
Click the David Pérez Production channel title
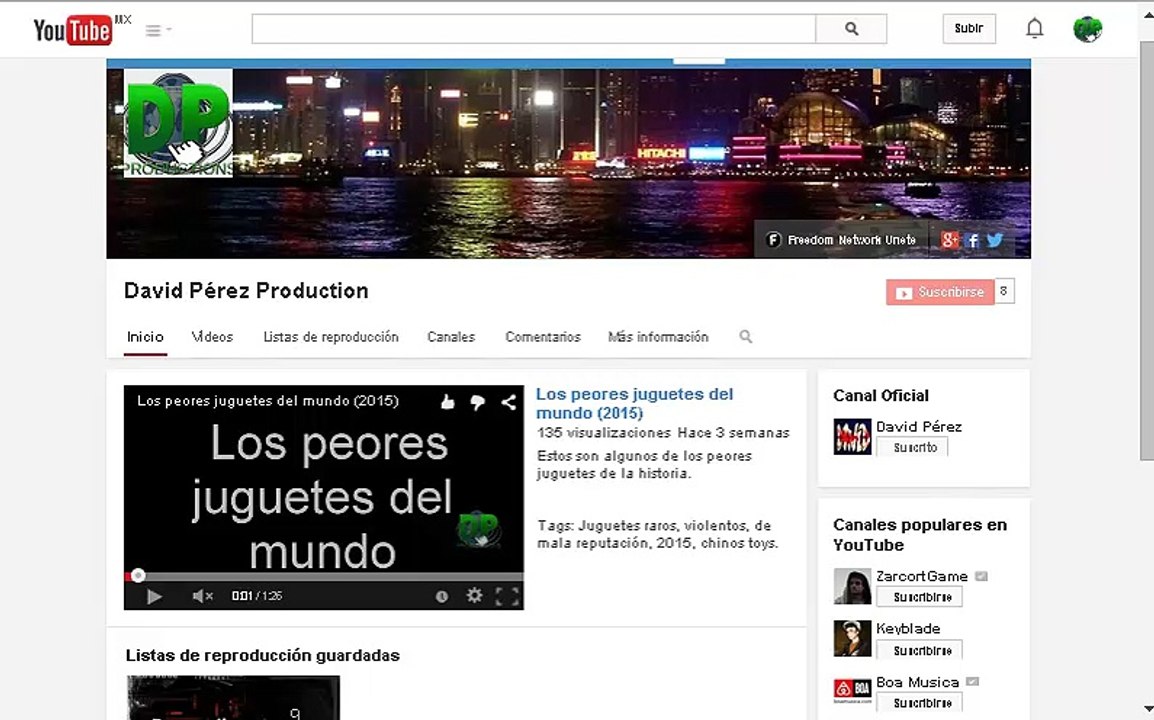click(246, 291)
